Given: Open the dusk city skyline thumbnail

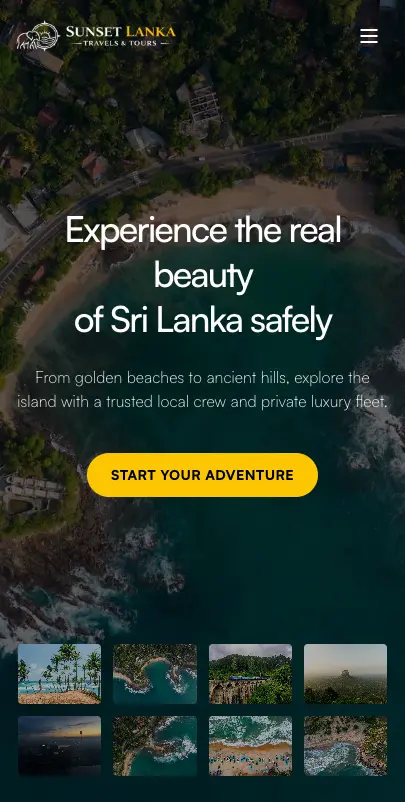Looking at the screenshot, I should coord(59,746).
